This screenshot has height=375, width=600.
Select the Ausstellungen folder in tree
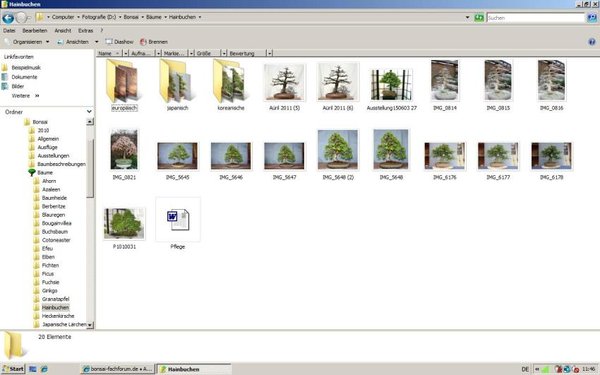[53, 156]
